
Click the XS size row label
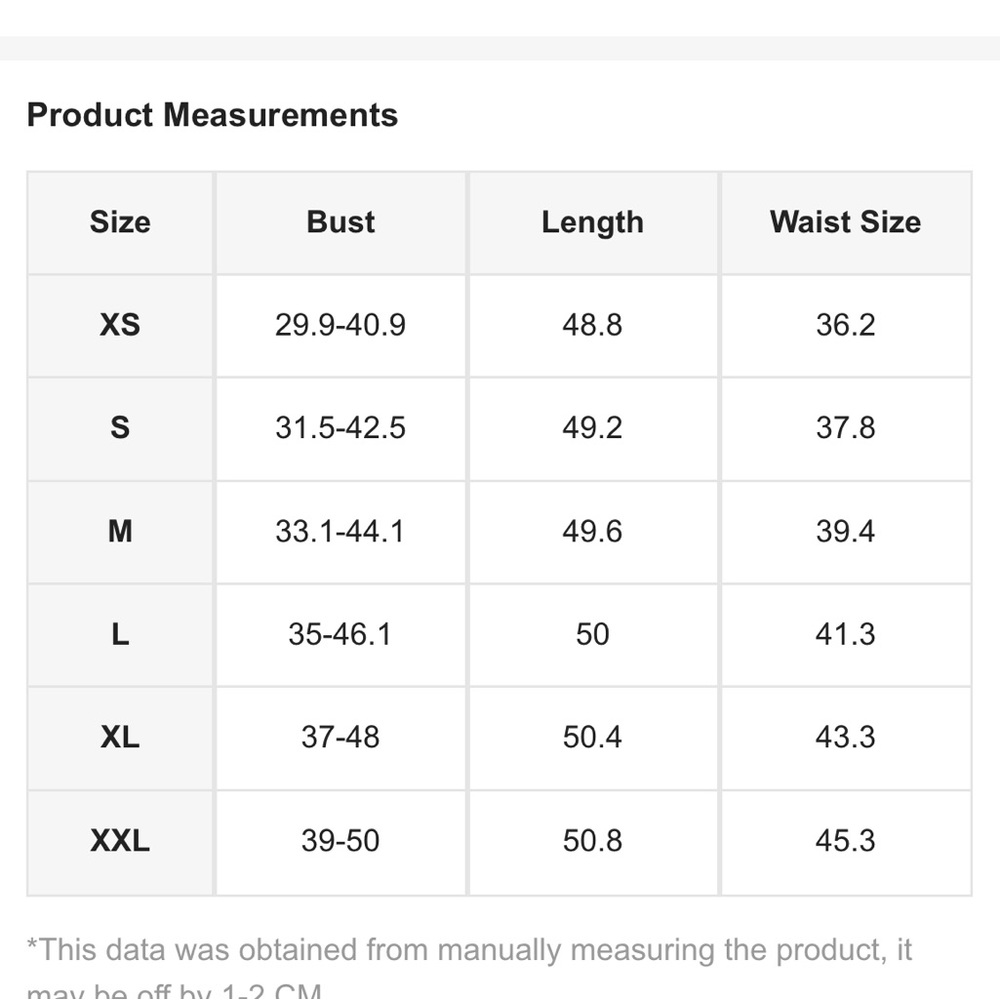tap(120, 325)
